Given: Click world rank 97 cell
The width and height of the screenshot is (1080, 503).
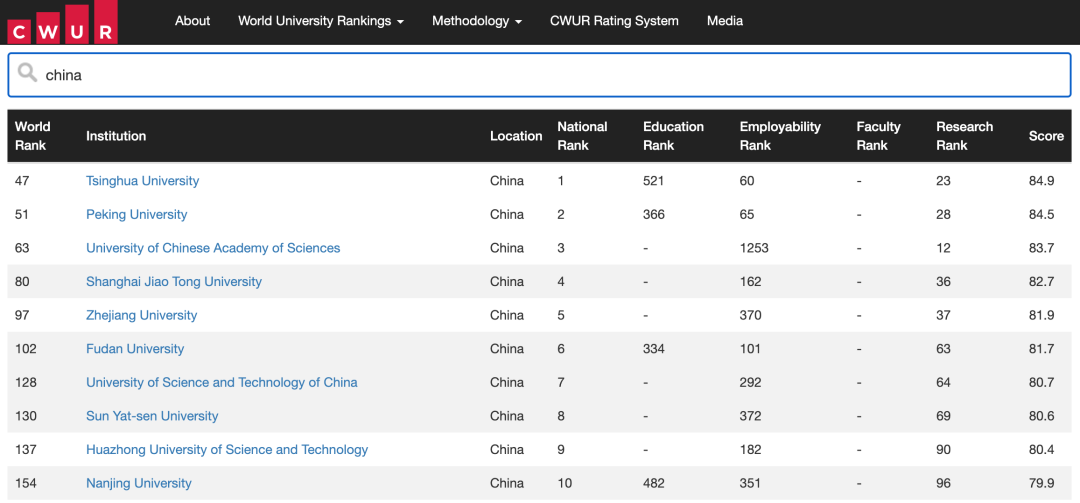Looking at the screenshot, I should click(x=22, y=315).
